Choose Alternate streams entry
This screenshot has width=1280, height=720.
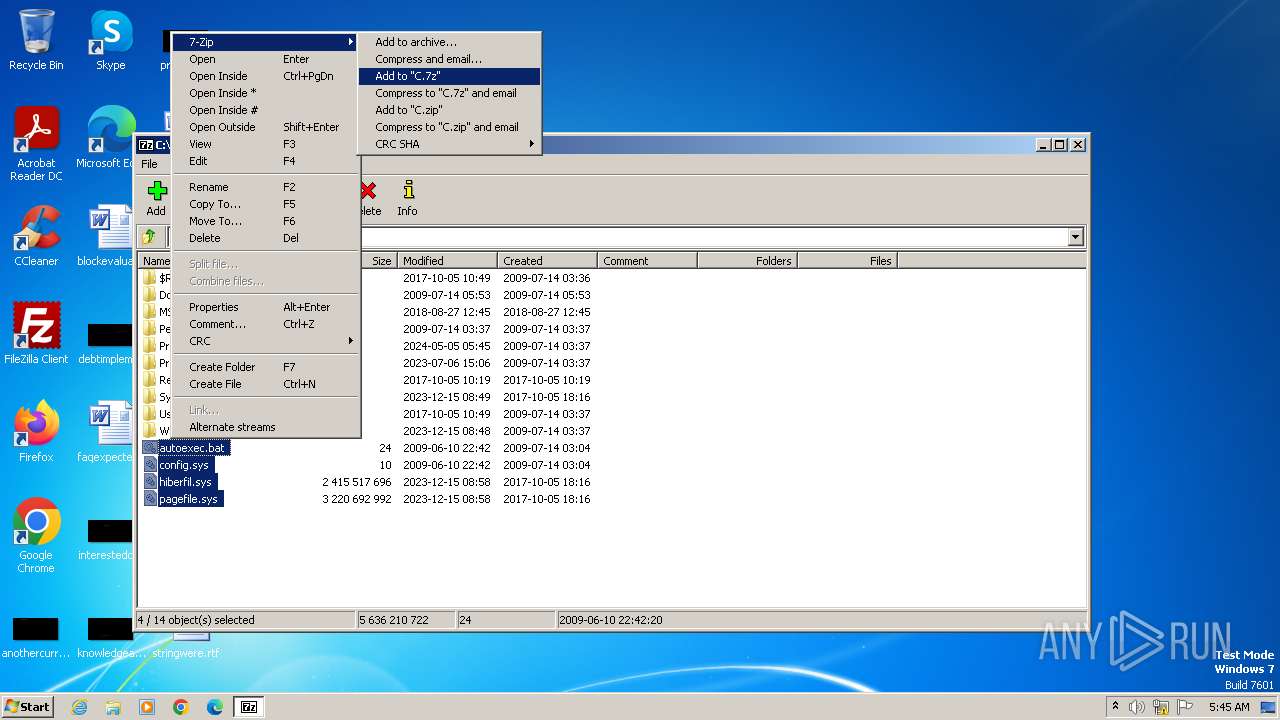266,427
